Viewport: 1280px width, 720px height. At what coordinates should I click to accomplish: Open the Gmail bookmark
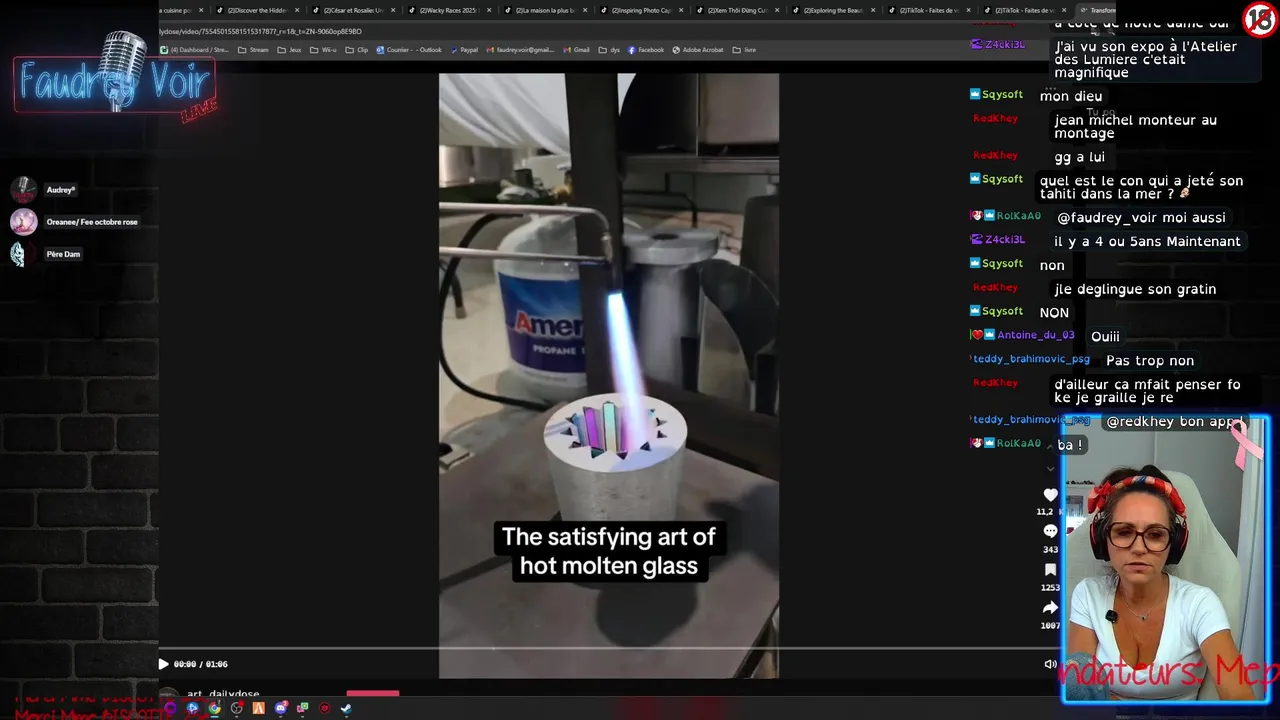(576, 50)
